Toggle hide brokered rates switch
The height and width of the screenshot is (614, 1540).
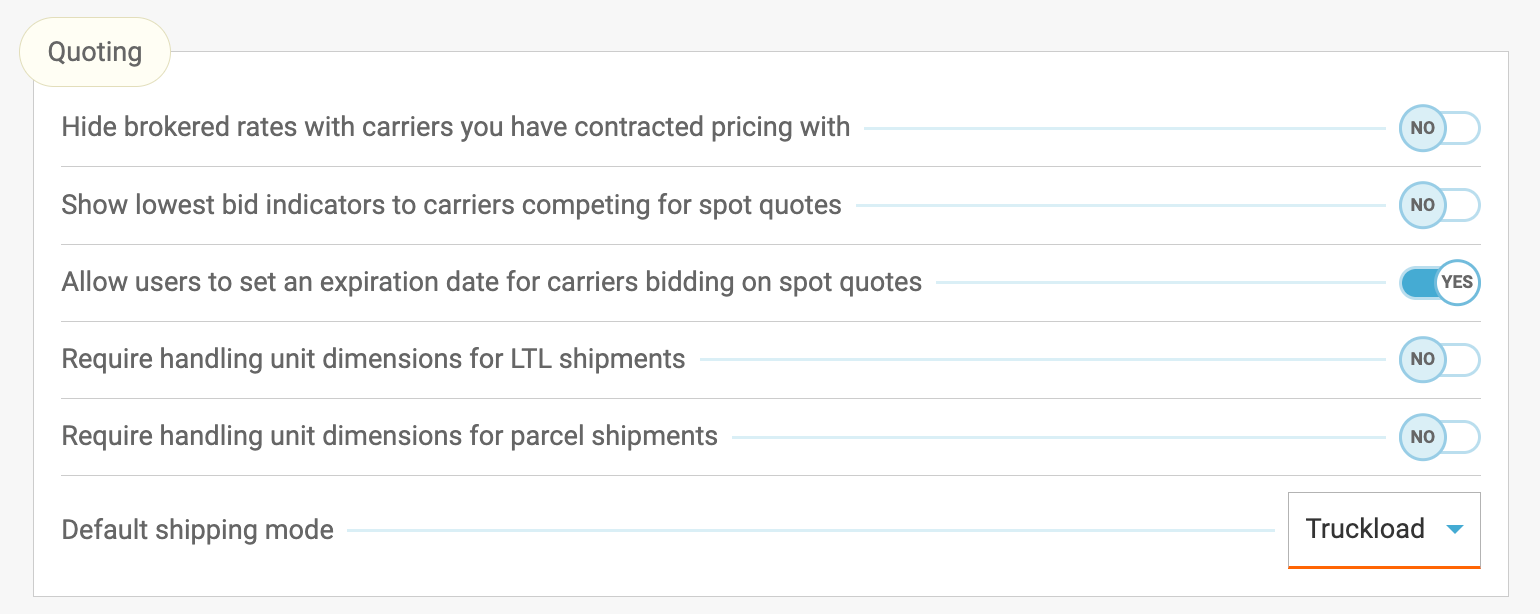coord(1439,128)
